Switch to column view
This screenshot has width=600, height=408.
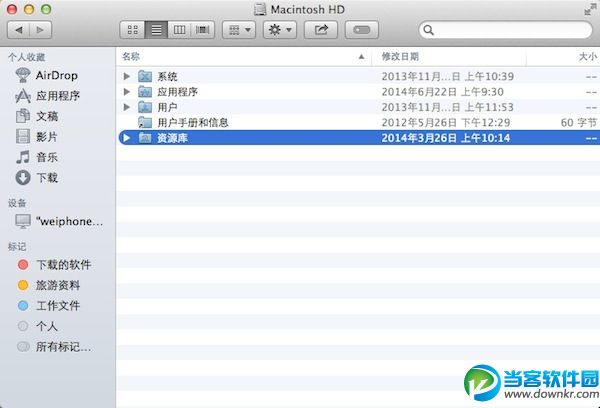[179, 30]
